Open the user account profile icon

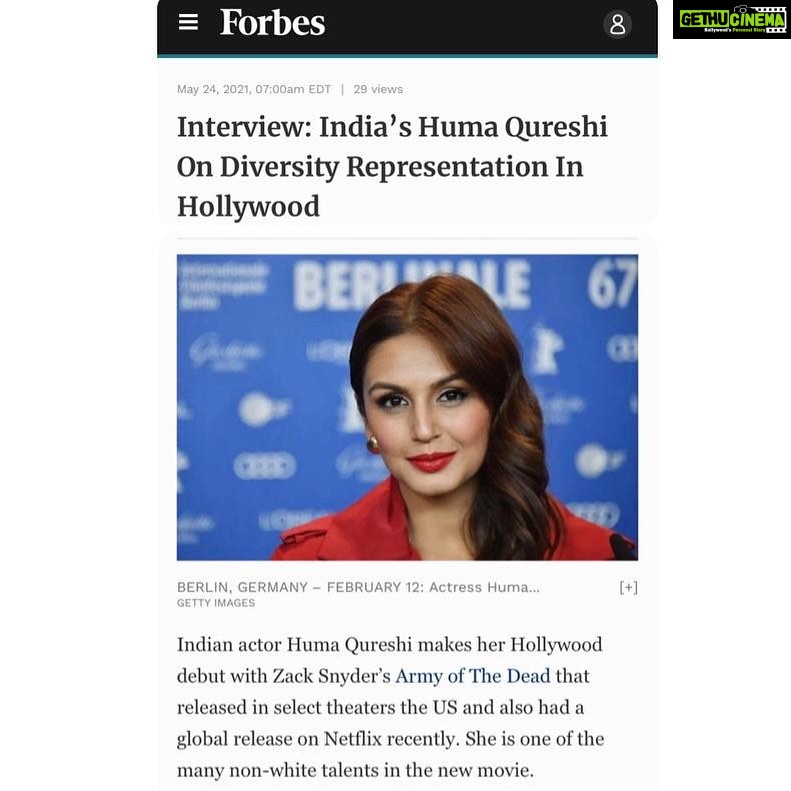[617, 24]
